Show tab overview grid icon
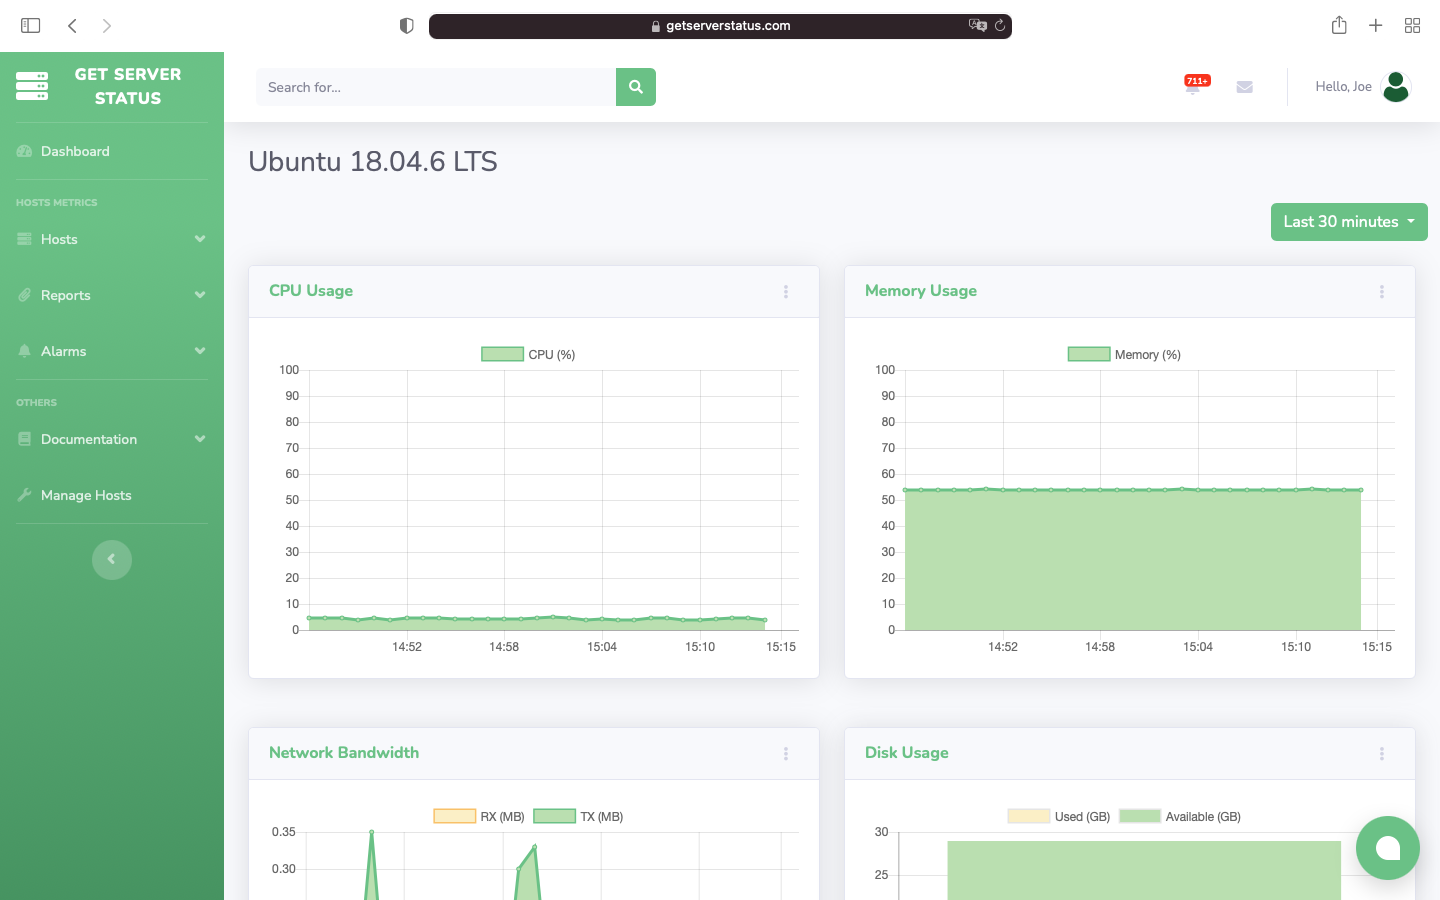 tap(1412, 26)
